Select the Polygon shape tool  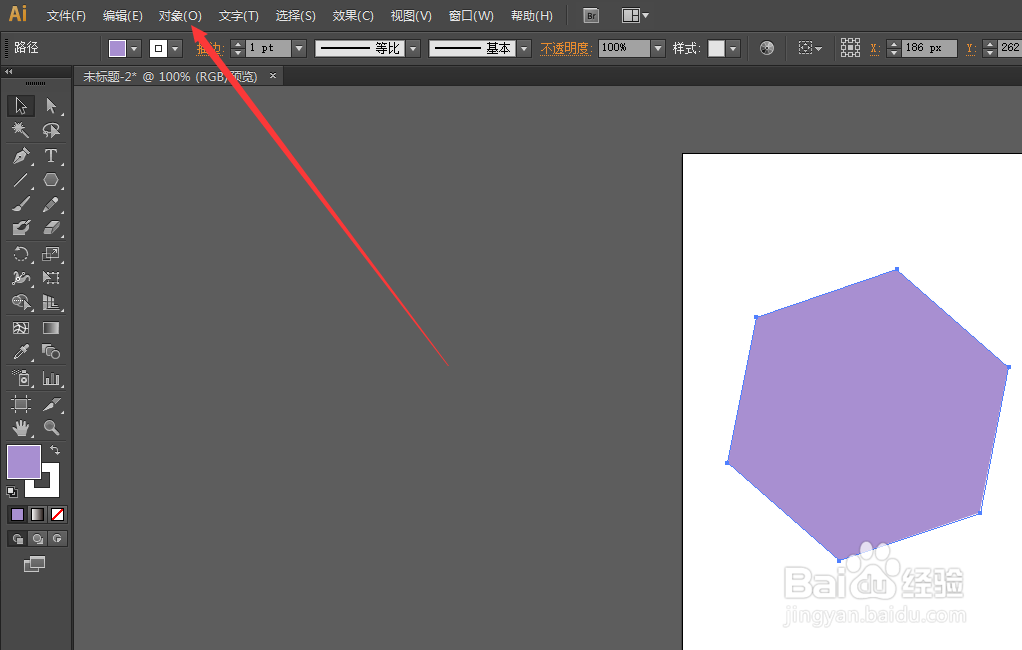[x=51, y=180]
